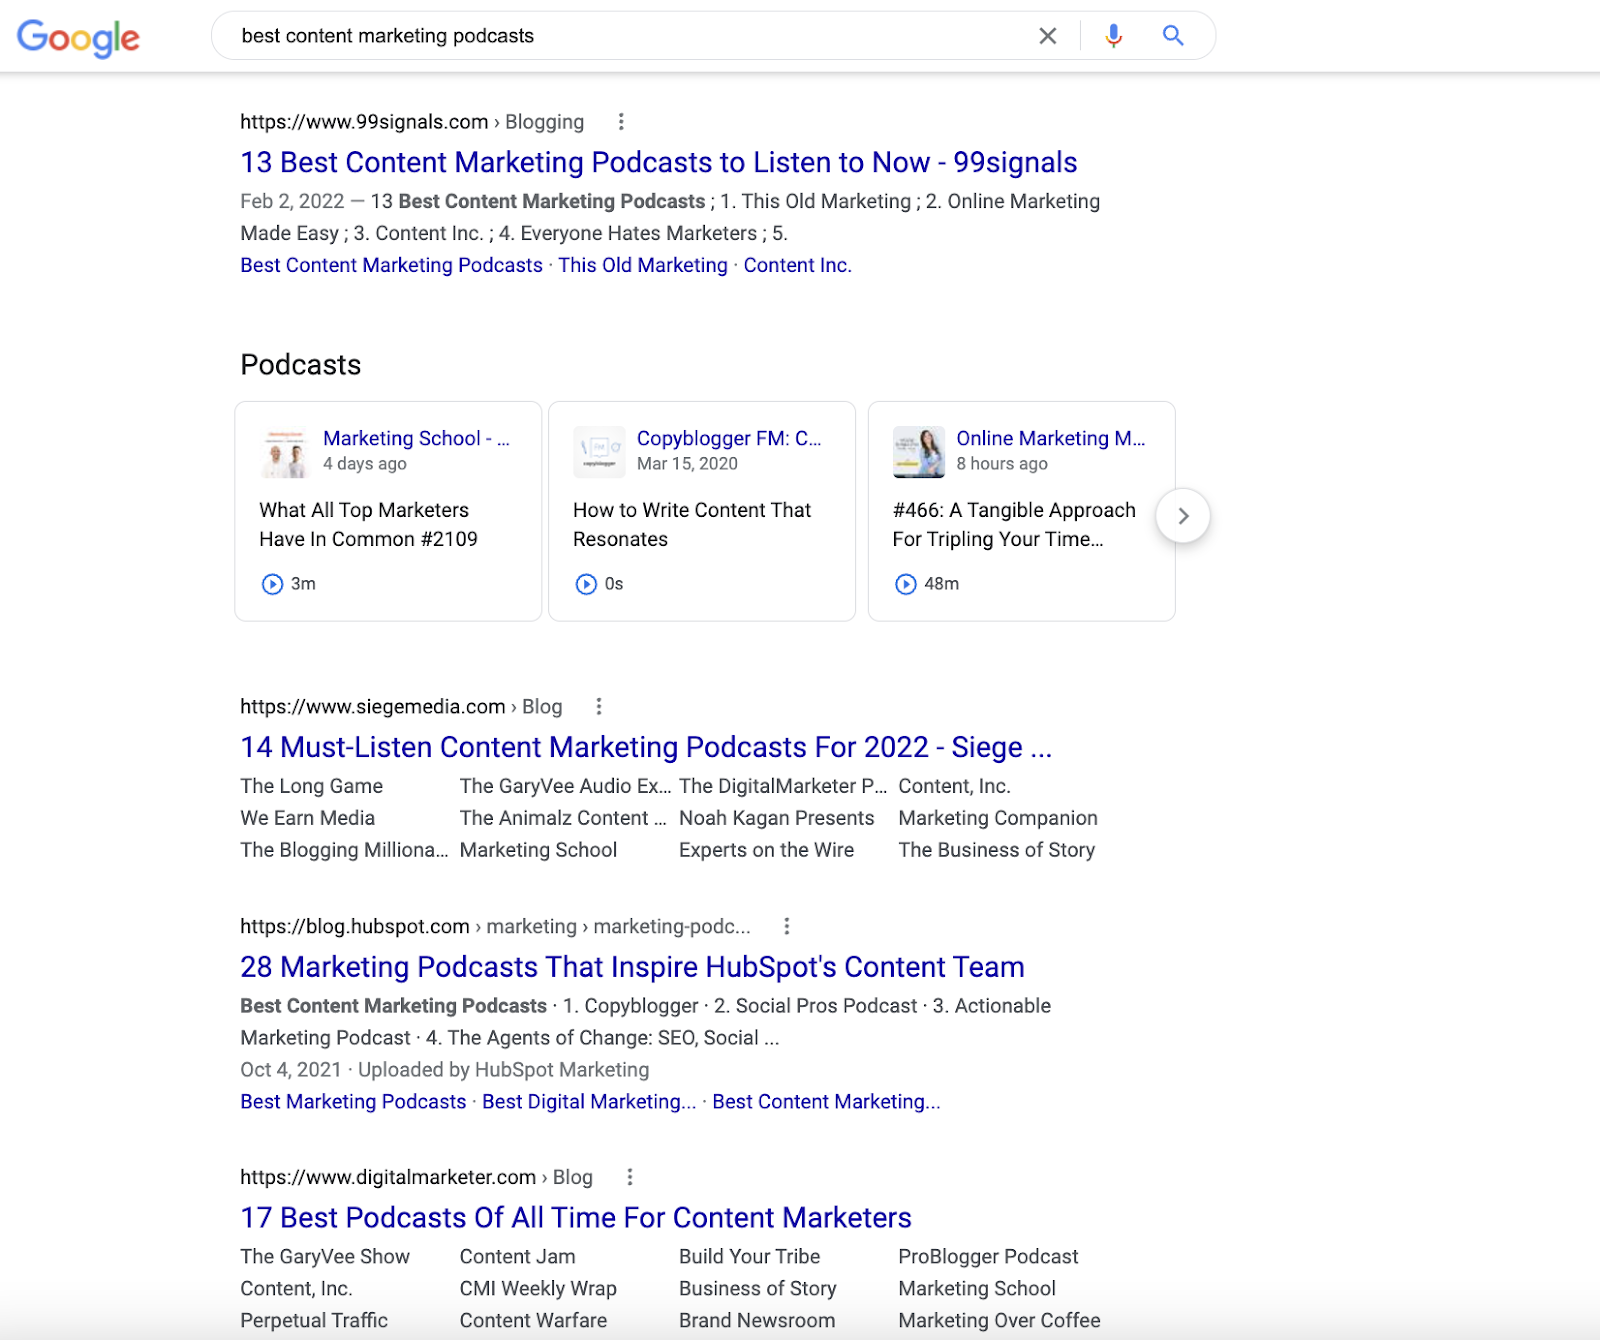Open the Copybrogger FM podcast title link
This screenshot has width=1600, height=1340.
tap(728, 438)
